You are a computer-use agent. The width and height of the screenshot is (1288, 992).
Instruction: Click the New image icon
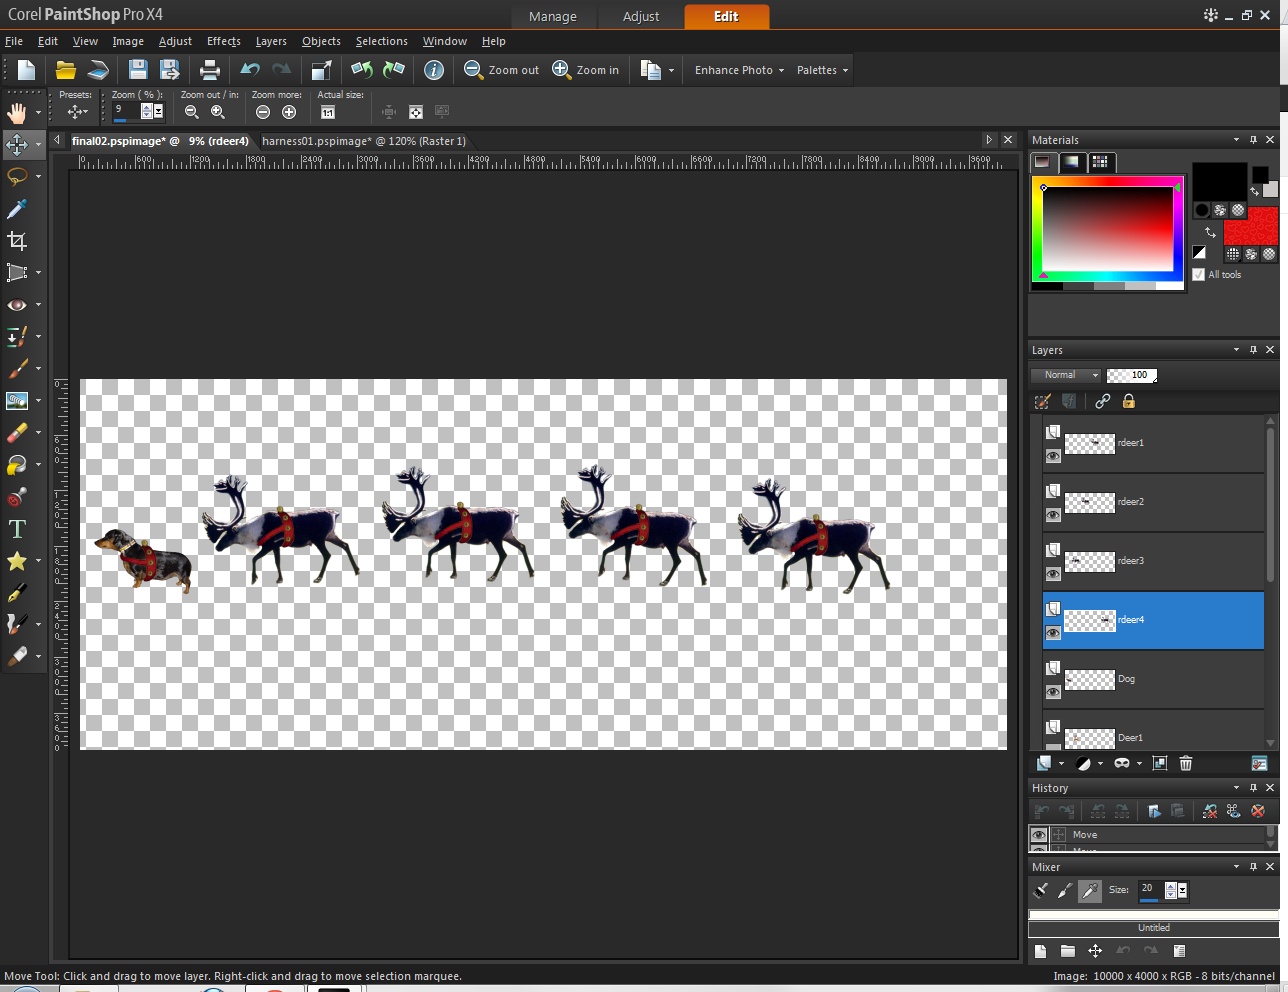[x=26, y=70]
